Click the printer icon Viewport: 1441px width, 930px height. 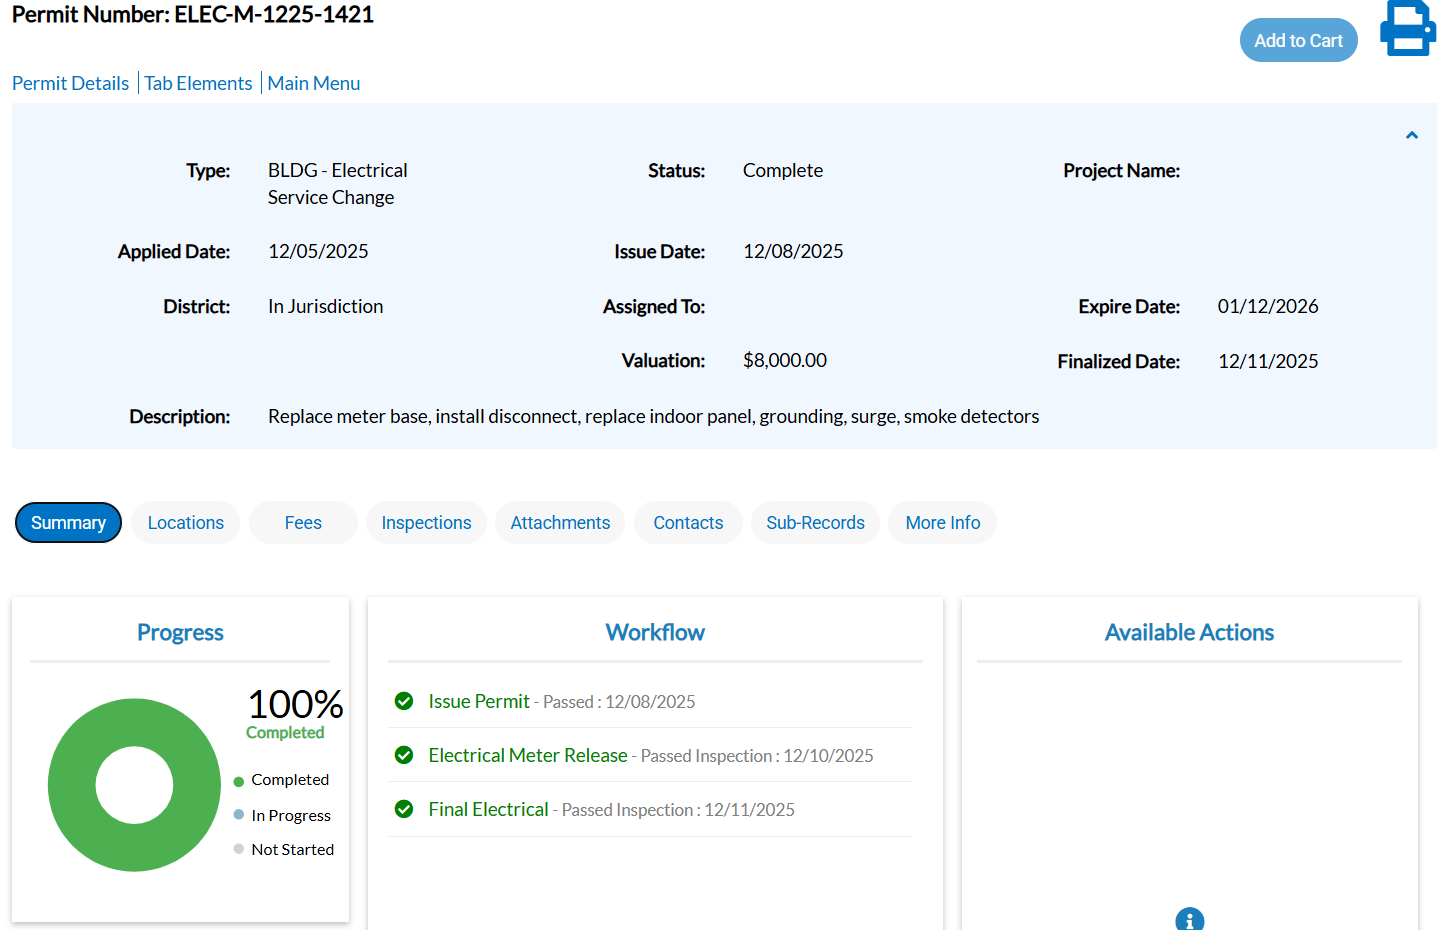click(1408, 28)
